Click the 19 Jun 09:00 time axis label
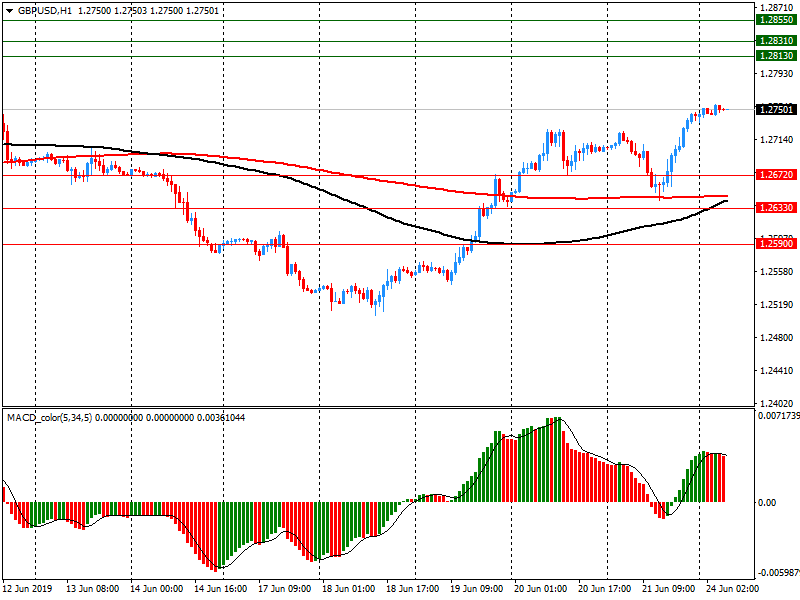This screenshot has width=800, height=600. point(477,589)
